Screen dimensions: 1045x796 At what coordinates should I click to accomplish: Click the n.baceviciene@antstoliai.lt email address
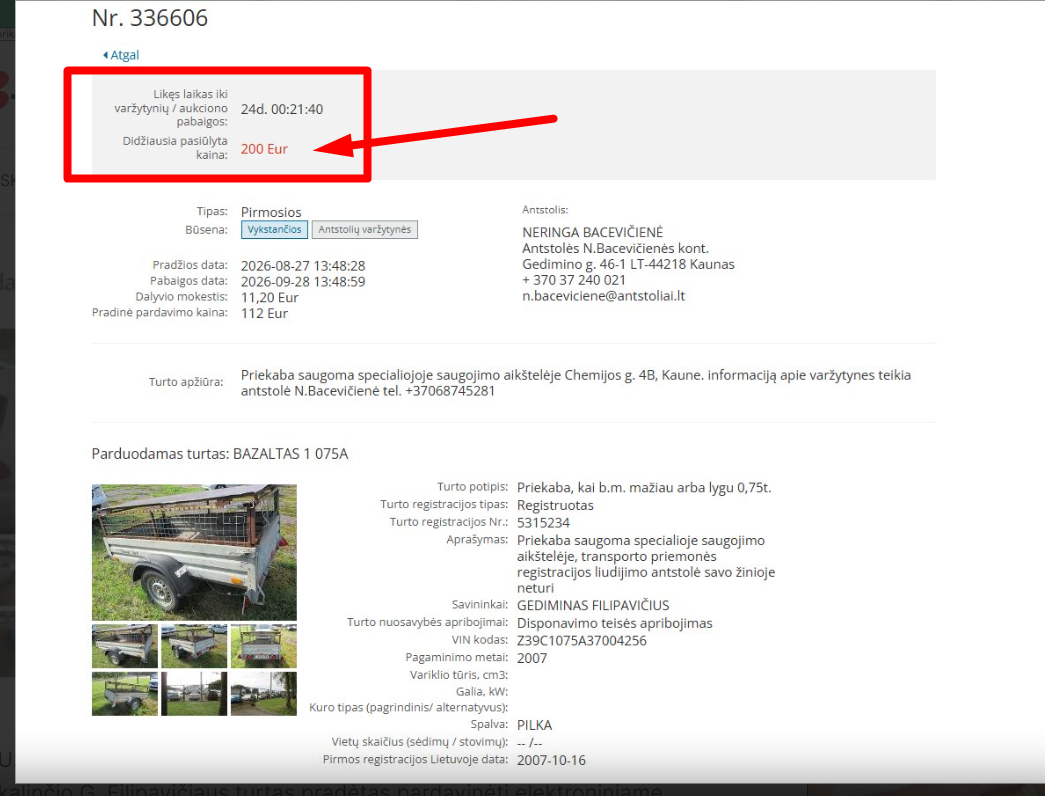[x=603, y=296]
